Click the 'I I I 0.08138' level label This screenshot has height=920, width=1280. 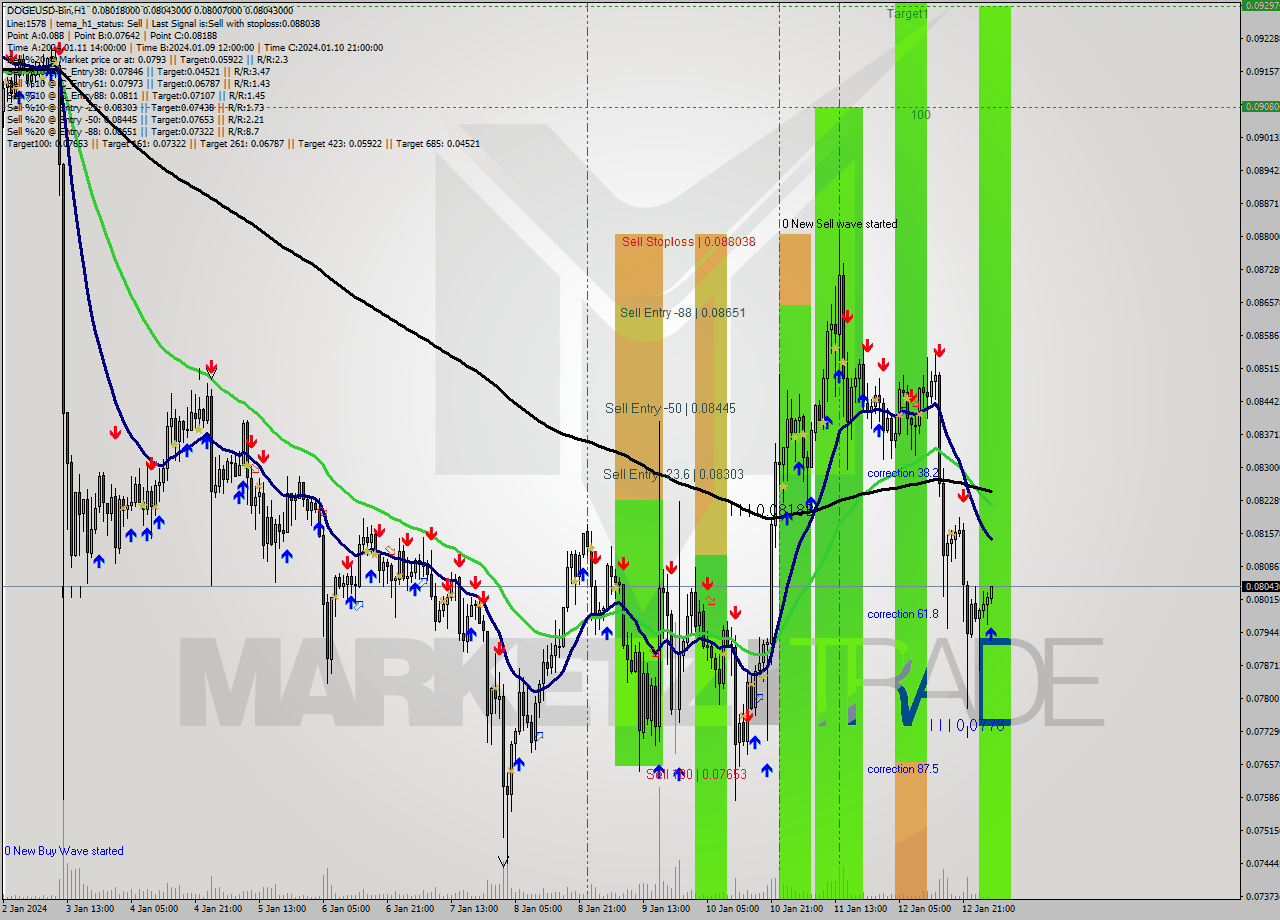pyautogui.click(x=772, y=510)
